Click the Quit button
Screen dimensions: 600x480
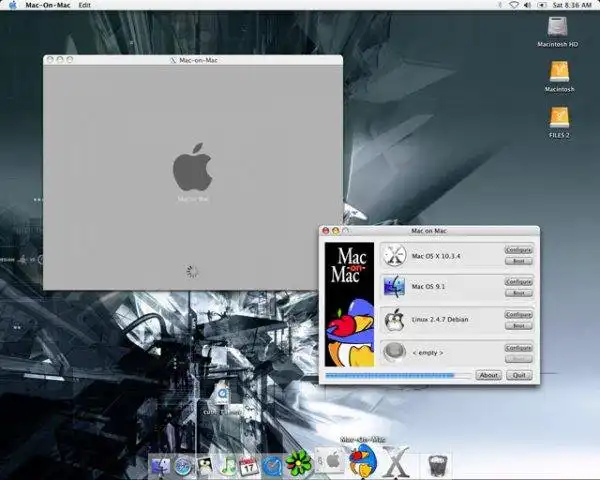click(519, 375)
